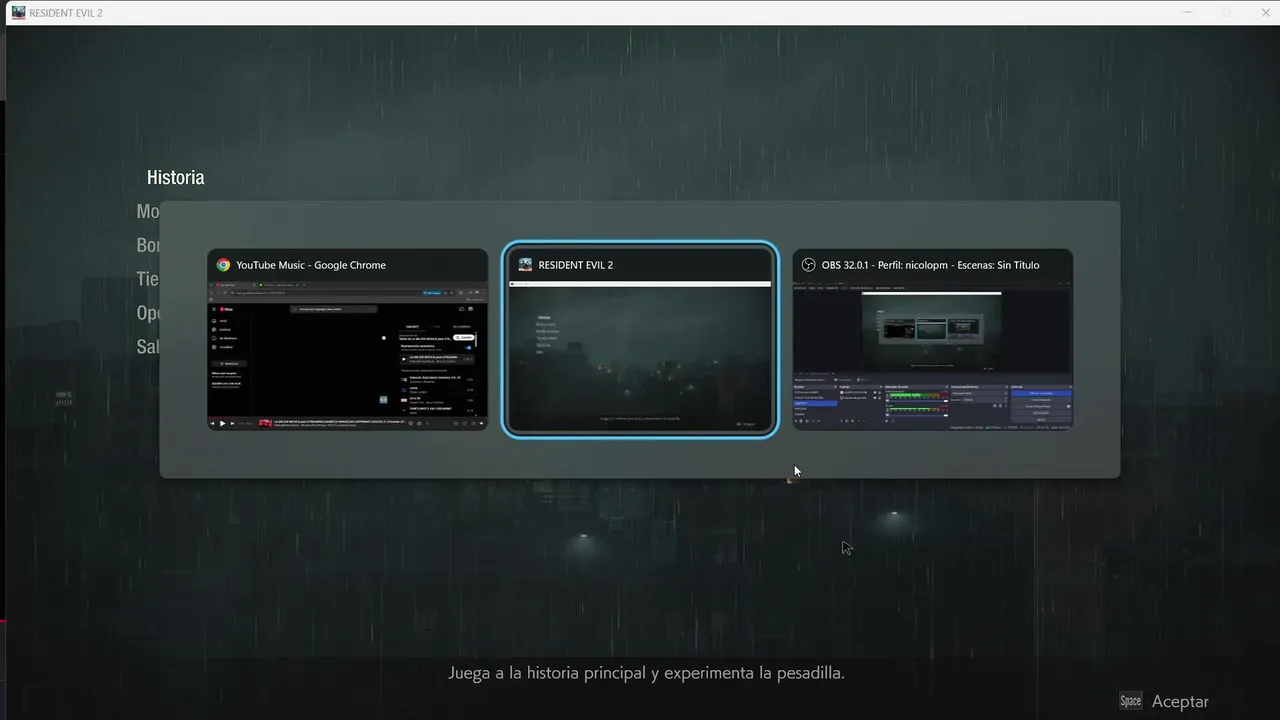The width and height of the screenshot is (1280, 720).
Task: Click the Resident Evil 2 title bar icon
Action: [18, 13]
